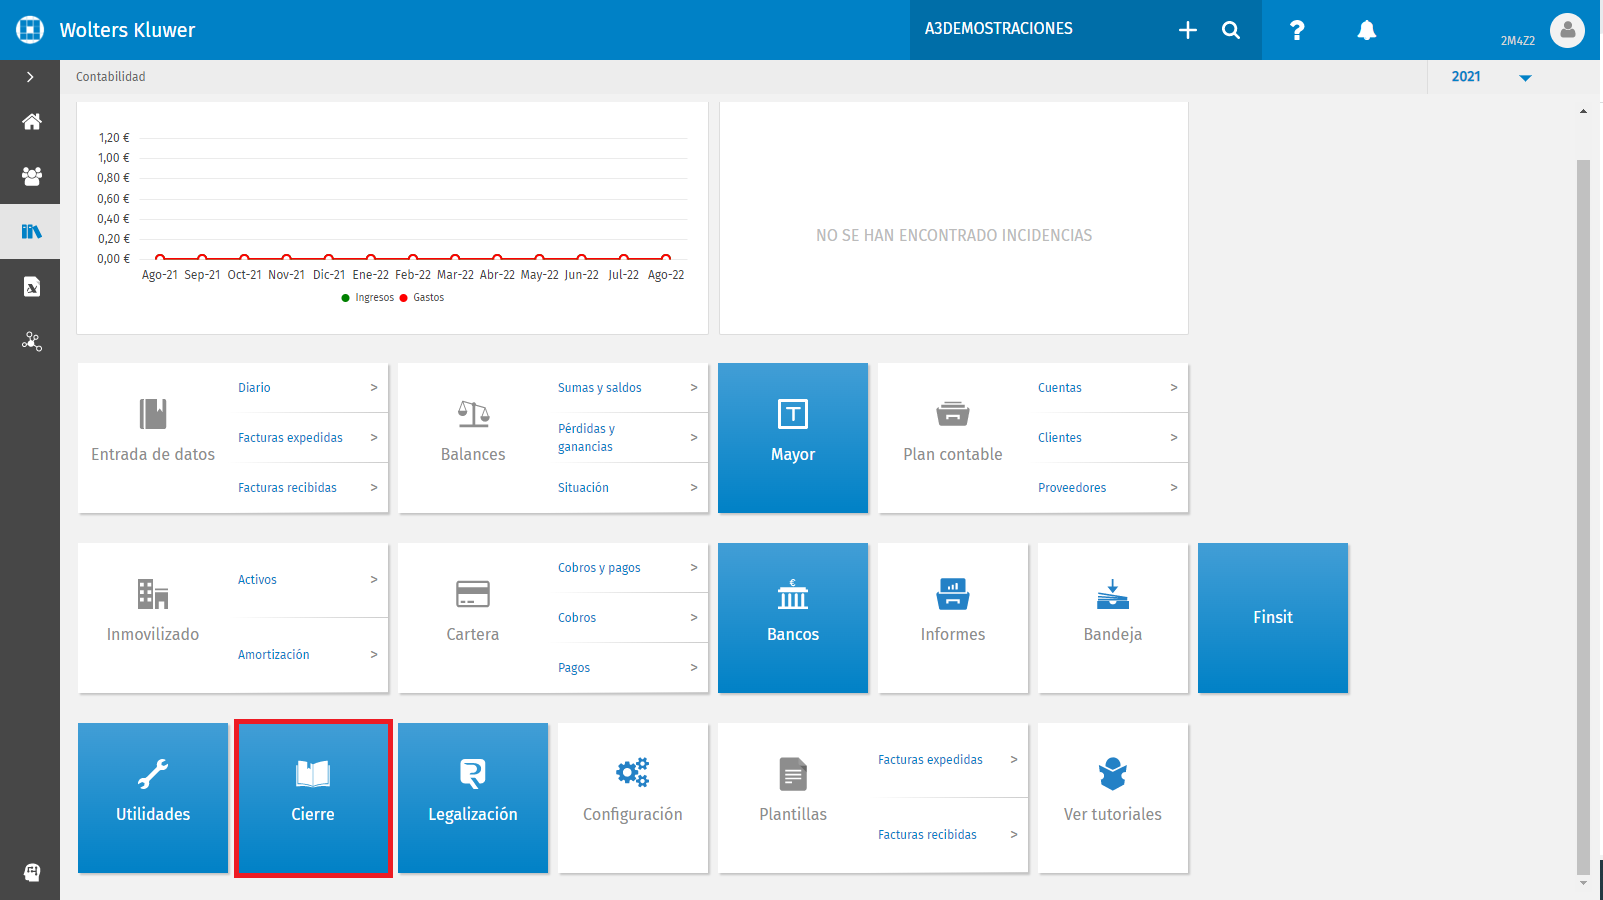Click the users group sidebar icon
This screenshot has width=1603, height=900.
coord(31,177)
